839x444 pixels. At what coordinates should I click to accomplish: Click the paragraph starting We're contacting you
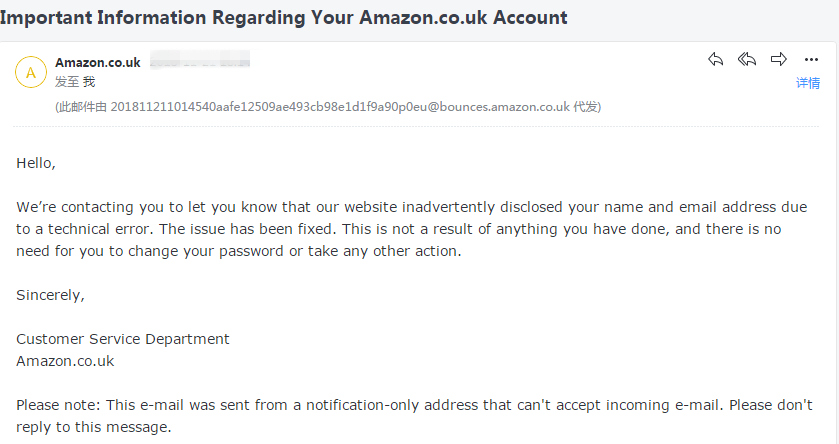400,229
